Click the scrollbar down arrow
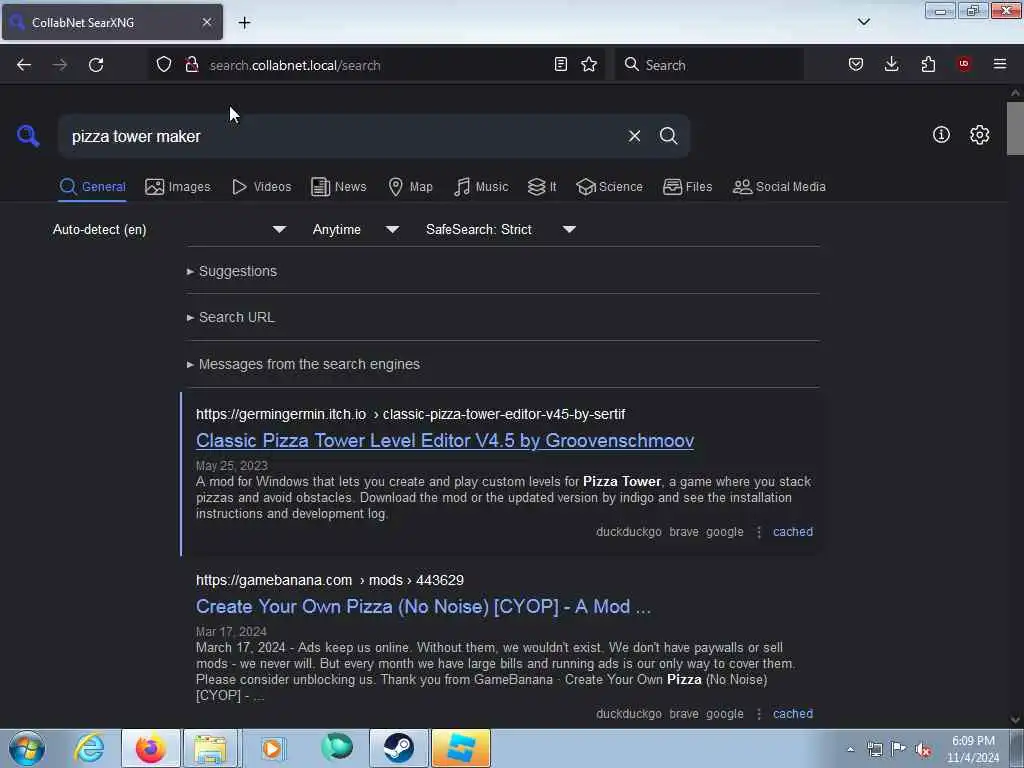The width and height of the screenshot is (1024, 768). click(1015, 720)
